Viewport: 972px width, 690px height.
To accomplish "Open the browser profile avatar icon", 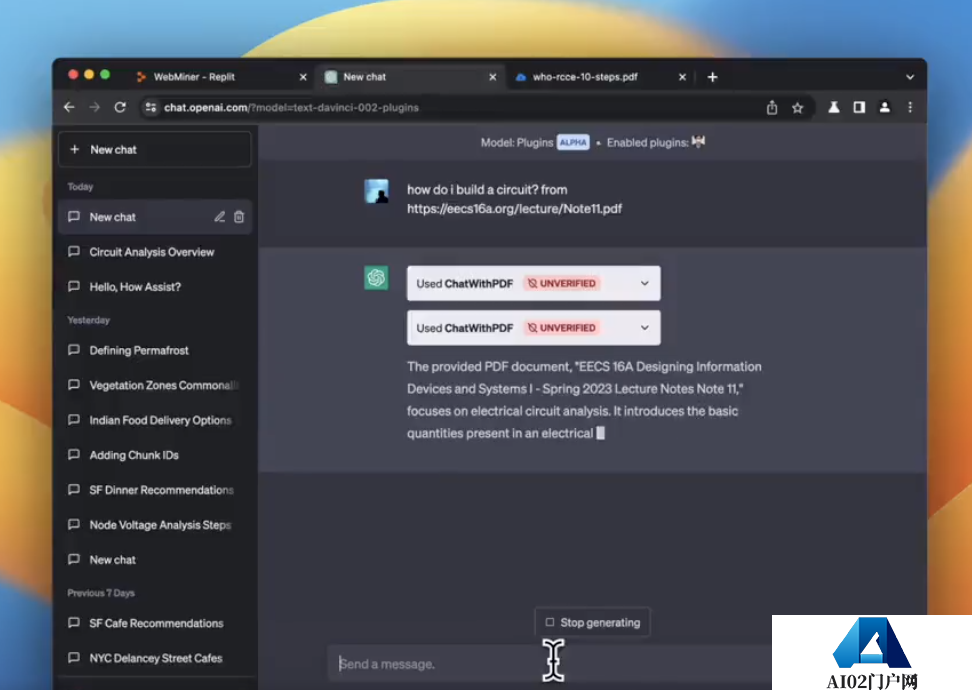I will point(884,107).
